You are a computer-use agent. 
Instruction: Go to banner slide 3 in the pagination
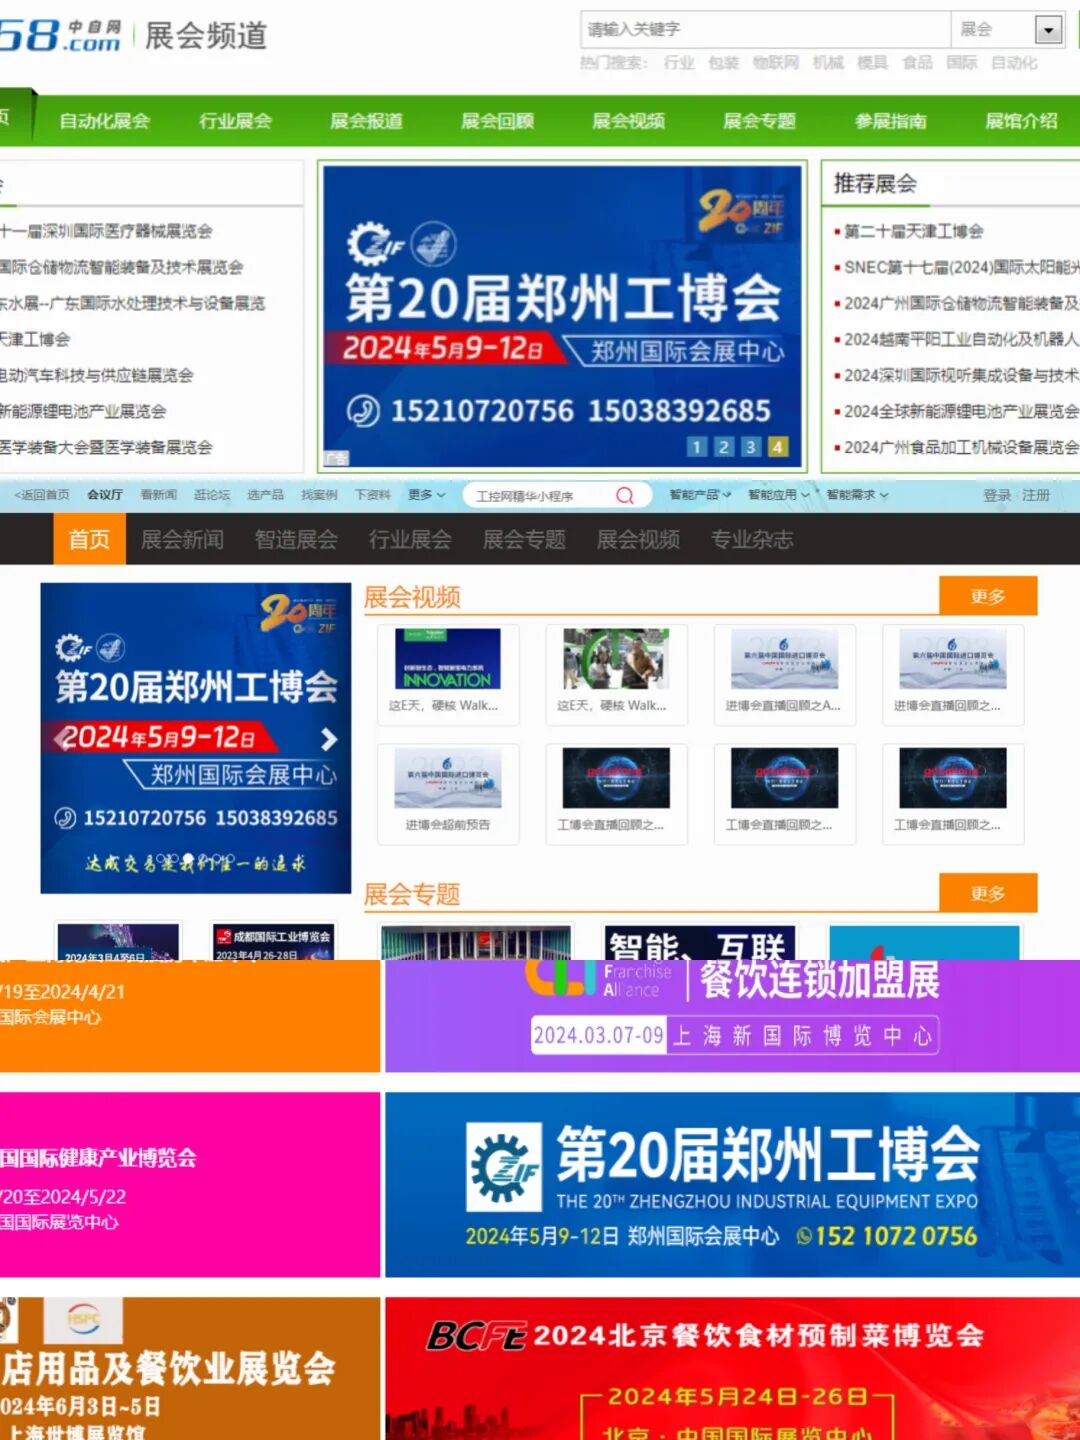click(750, 447)
